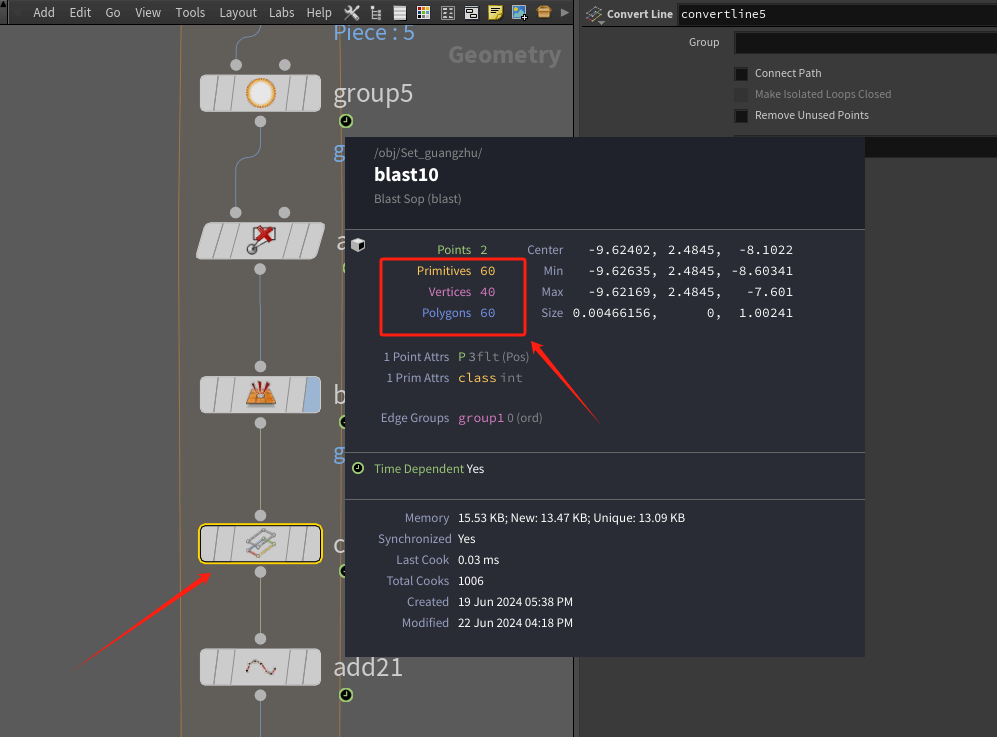Enable the Remove Unused Points checkbox

point(741,116)
